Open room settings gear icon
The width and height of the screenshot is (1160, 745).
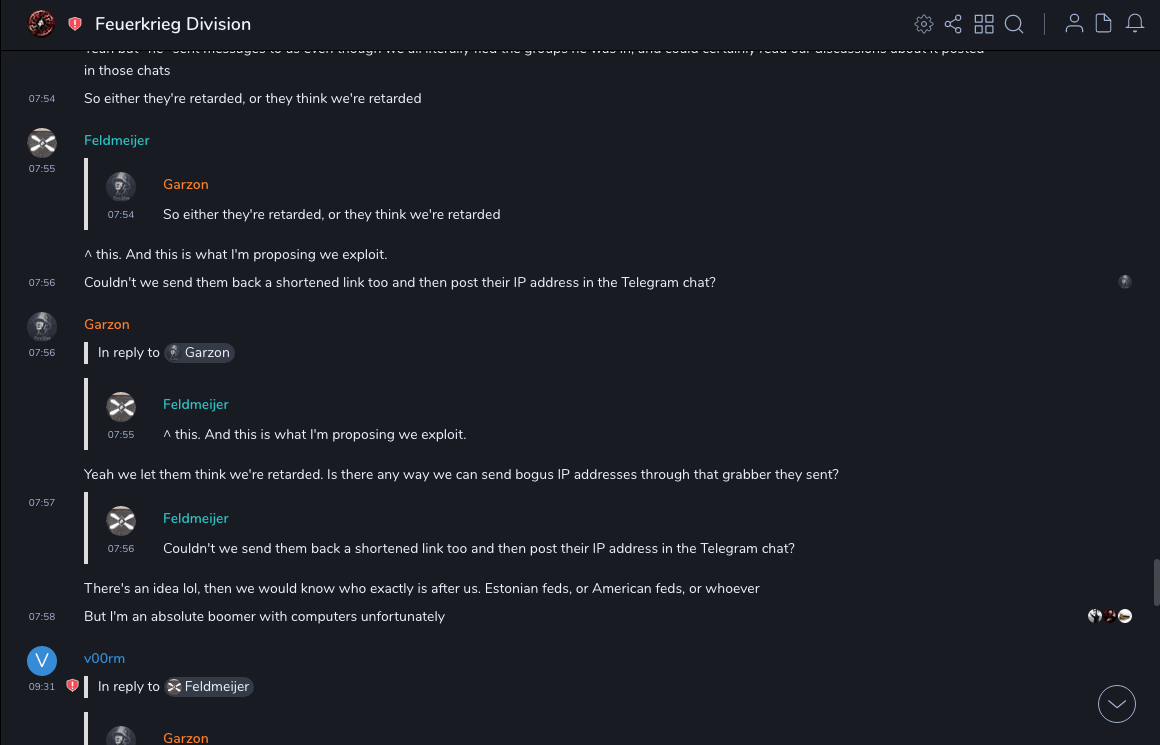coord(924,24)
